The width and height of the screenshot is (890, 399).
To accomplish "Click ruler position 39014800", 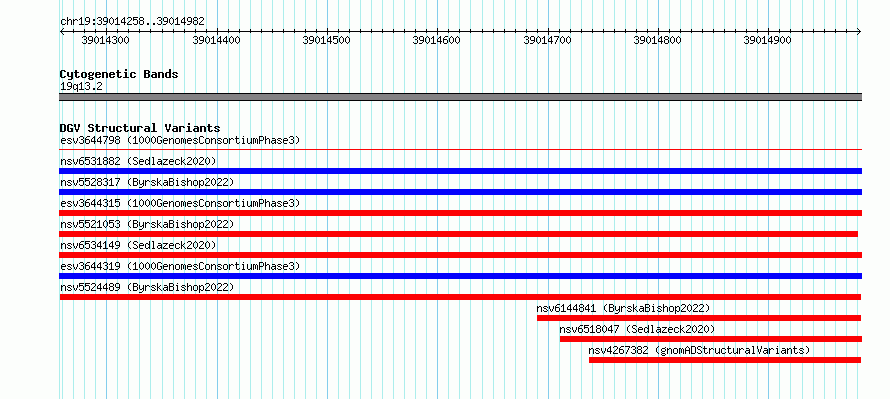I will (x=657, y=40).
